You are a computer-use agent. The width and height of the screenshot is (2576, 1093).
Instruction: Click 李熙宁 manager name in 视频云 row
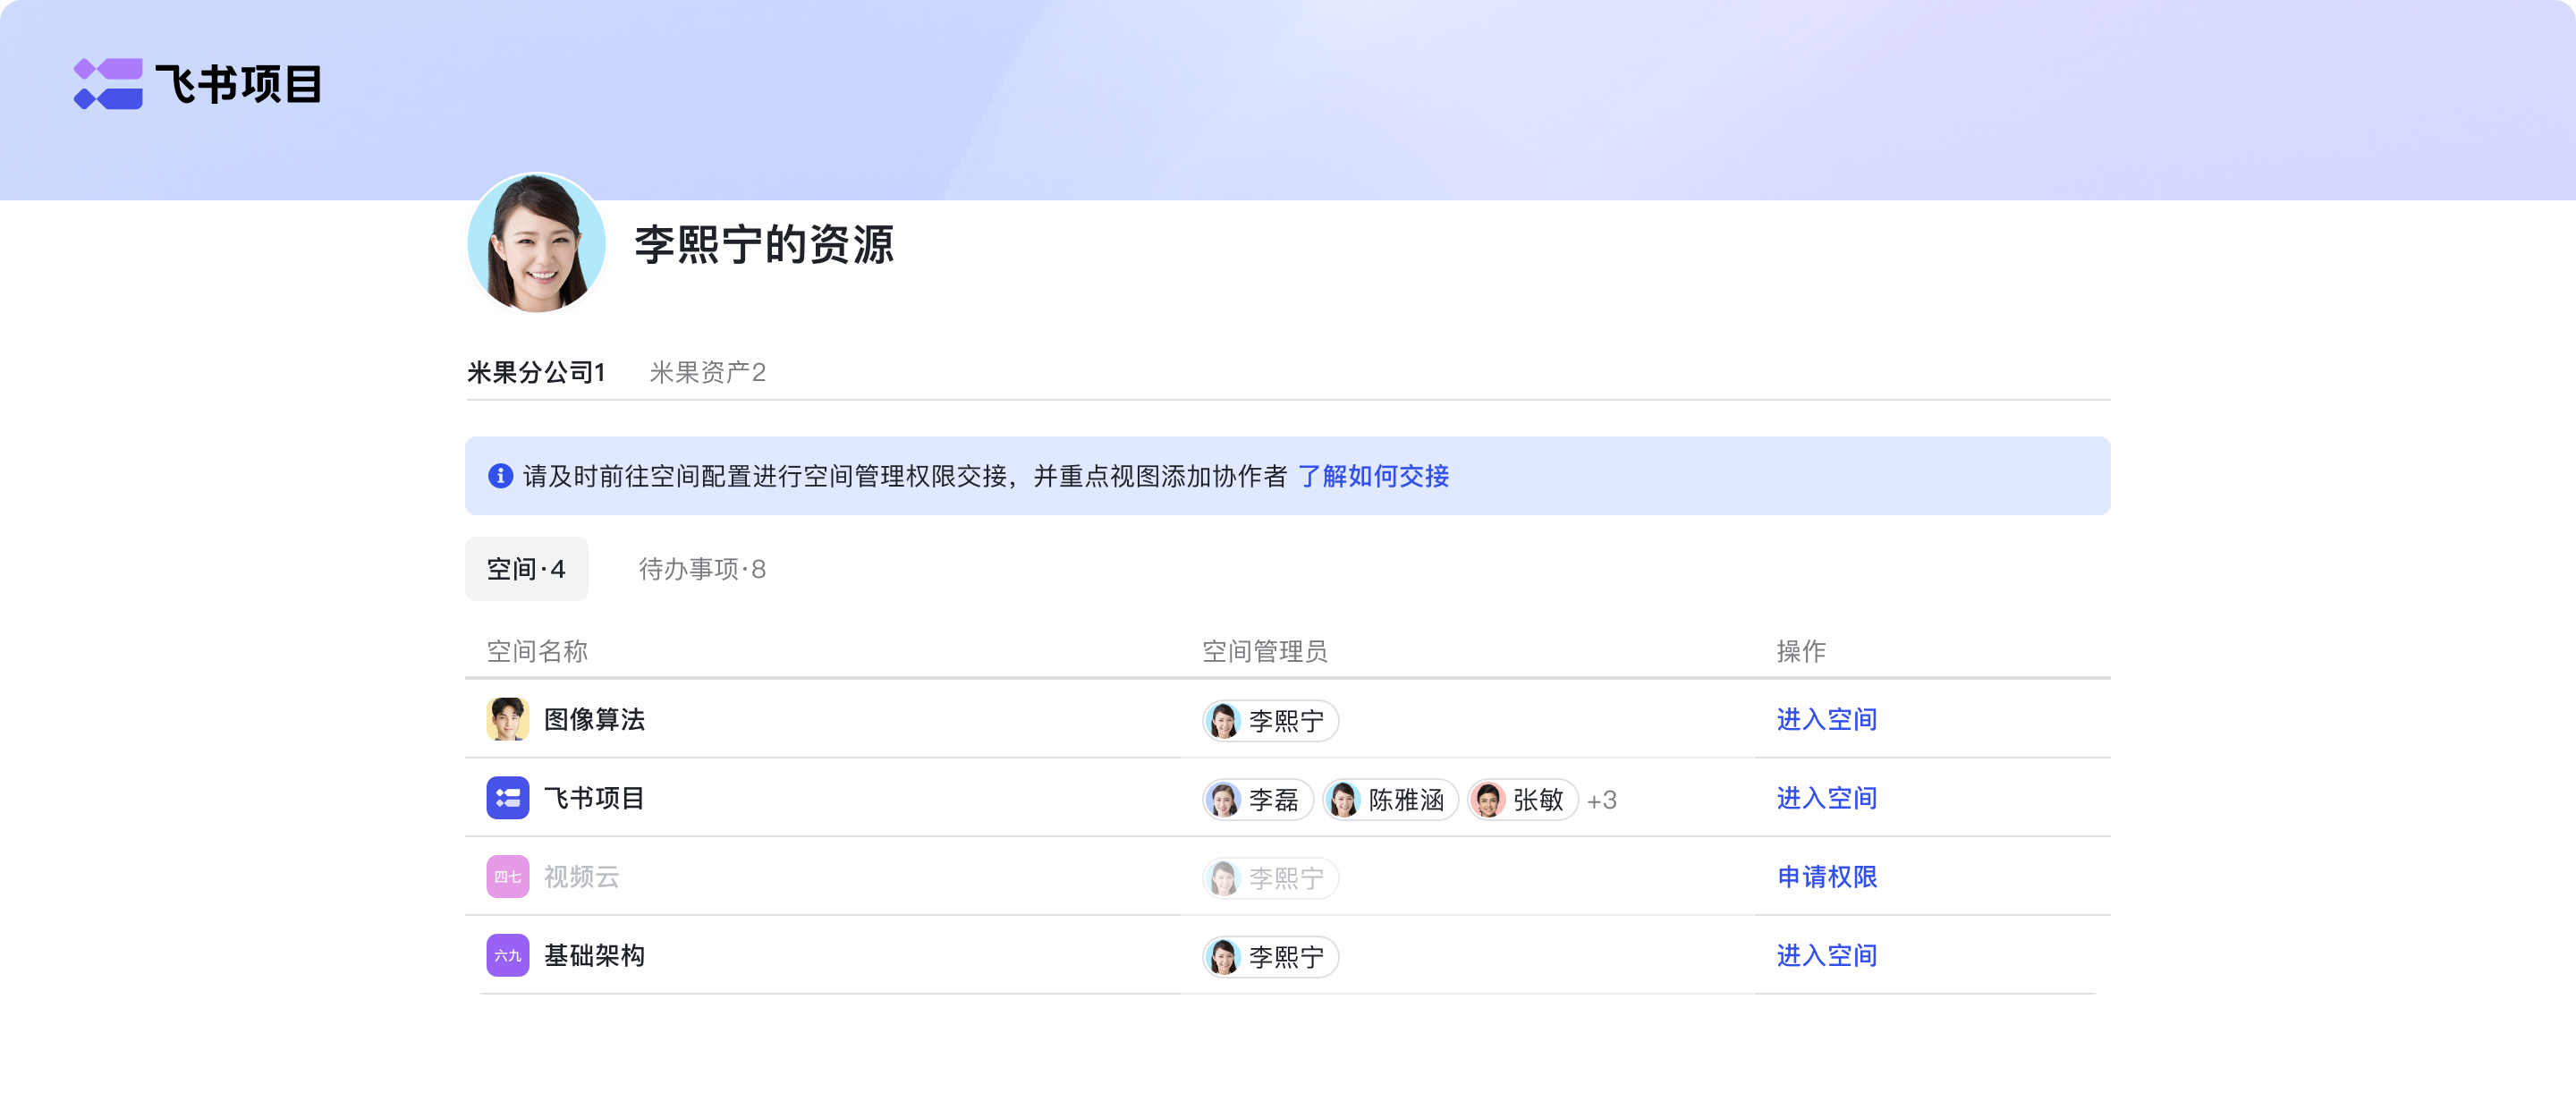coord(1287,879)
